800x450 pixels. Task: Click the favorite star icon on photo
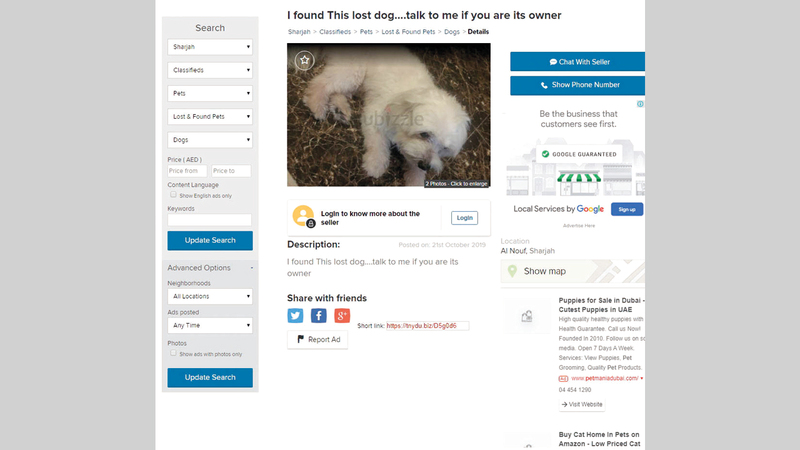point(304,61)
